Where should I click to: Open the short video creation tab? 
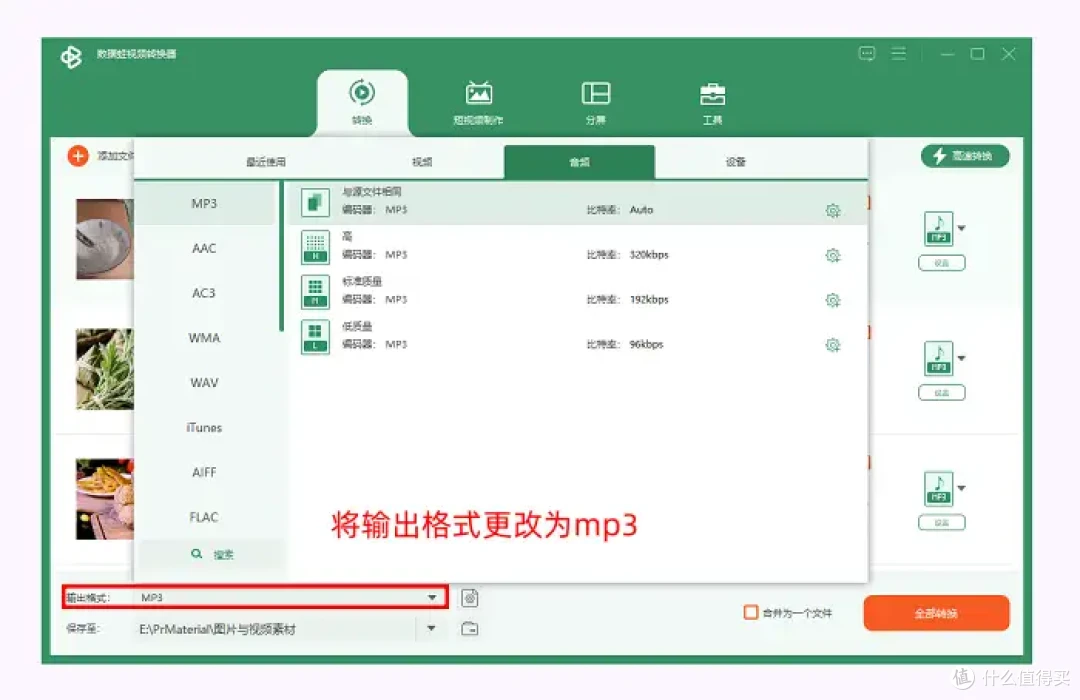478,101
